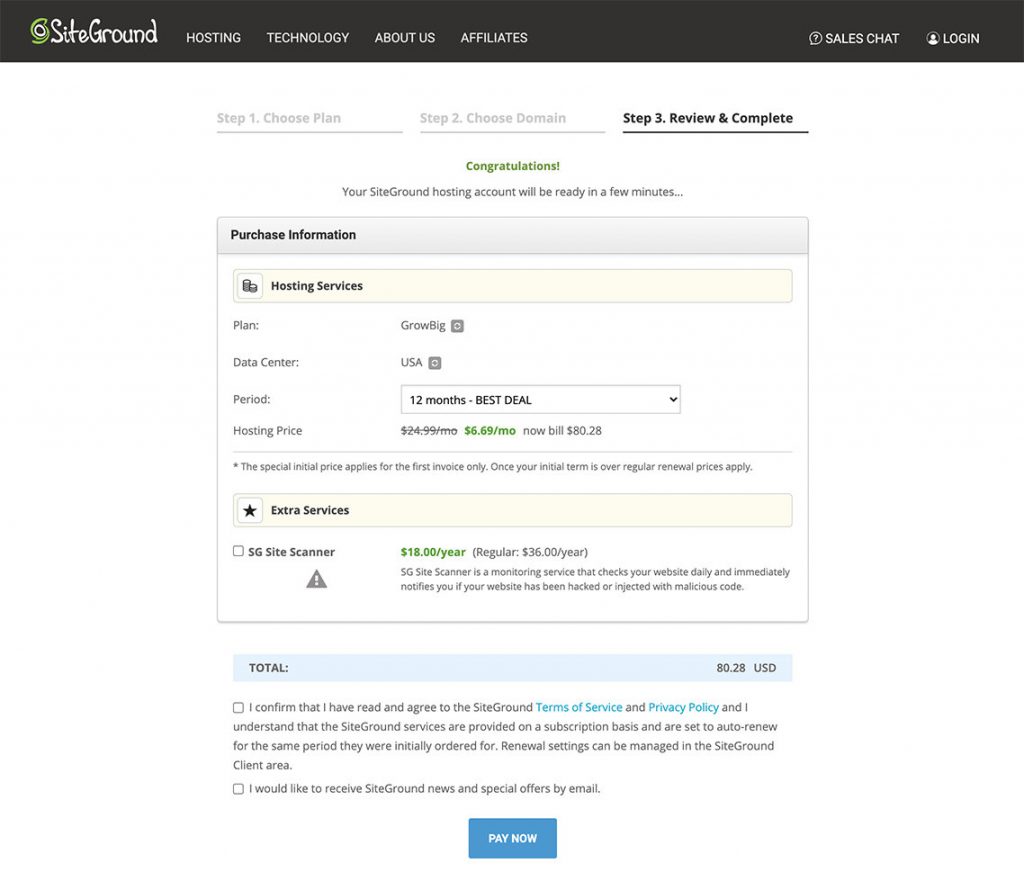Open the Hosting menu in navigation
Viewport: 1024px width, 881px height.
213,38
